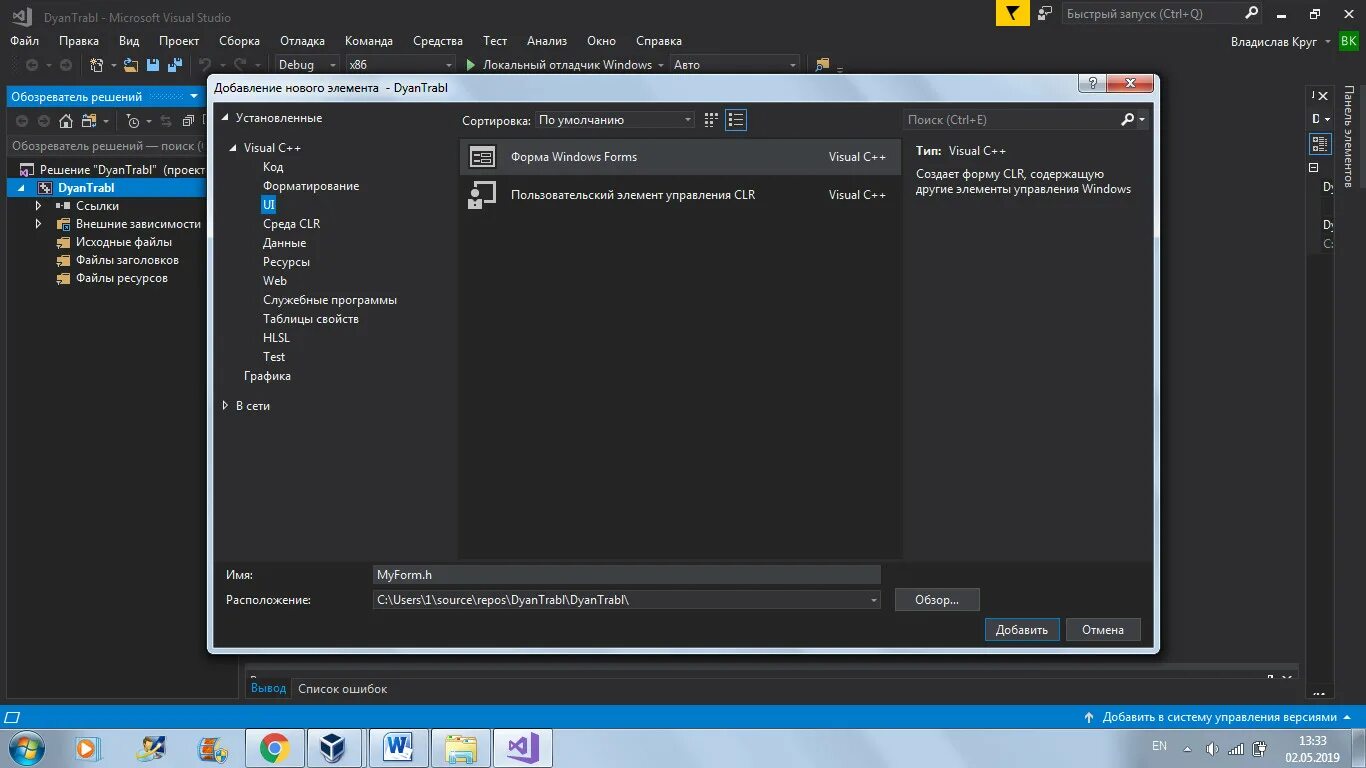1366x768 pixels.
Task: Open the Debug configuration dropdown
Action: pyautogui.click(x=308, y=65)
